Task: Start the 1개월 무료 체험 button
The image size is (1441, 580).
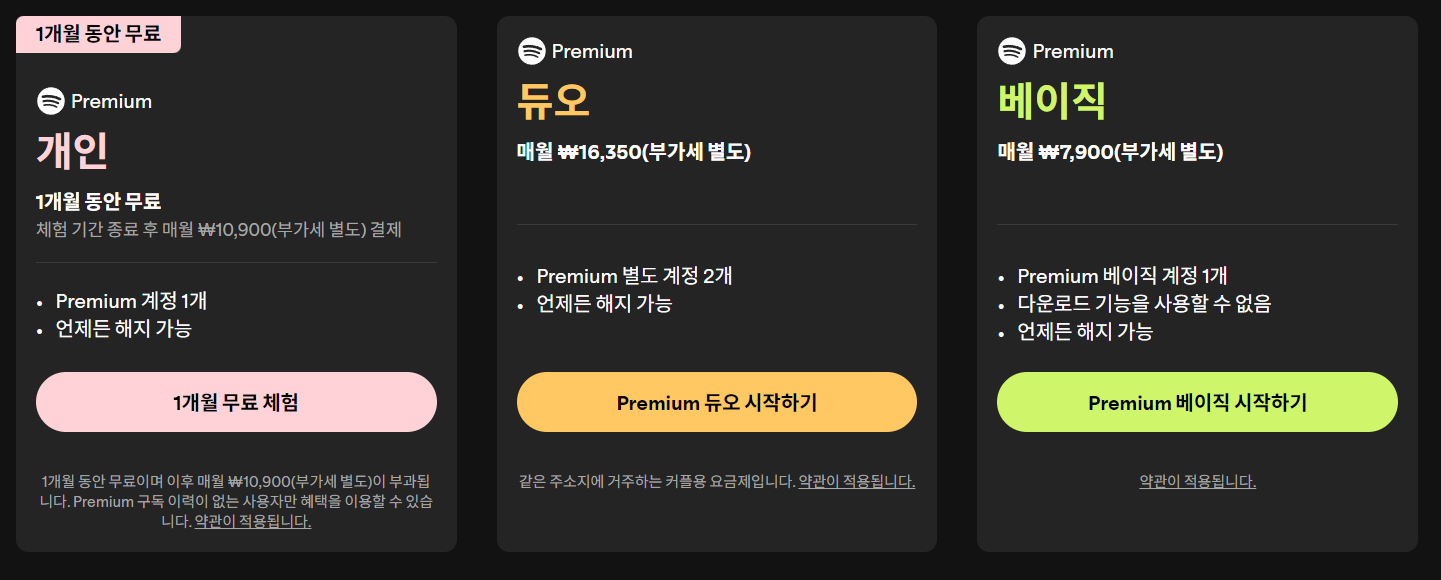Action: click(x=236, y=402)
